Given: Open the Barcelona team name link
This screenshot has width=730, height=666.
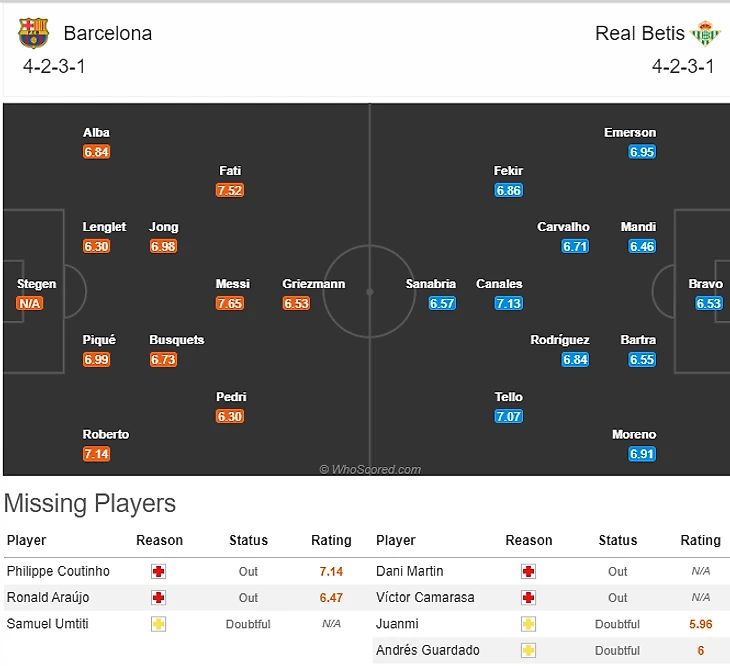Looking at the screenshot, I should point(108,33).
